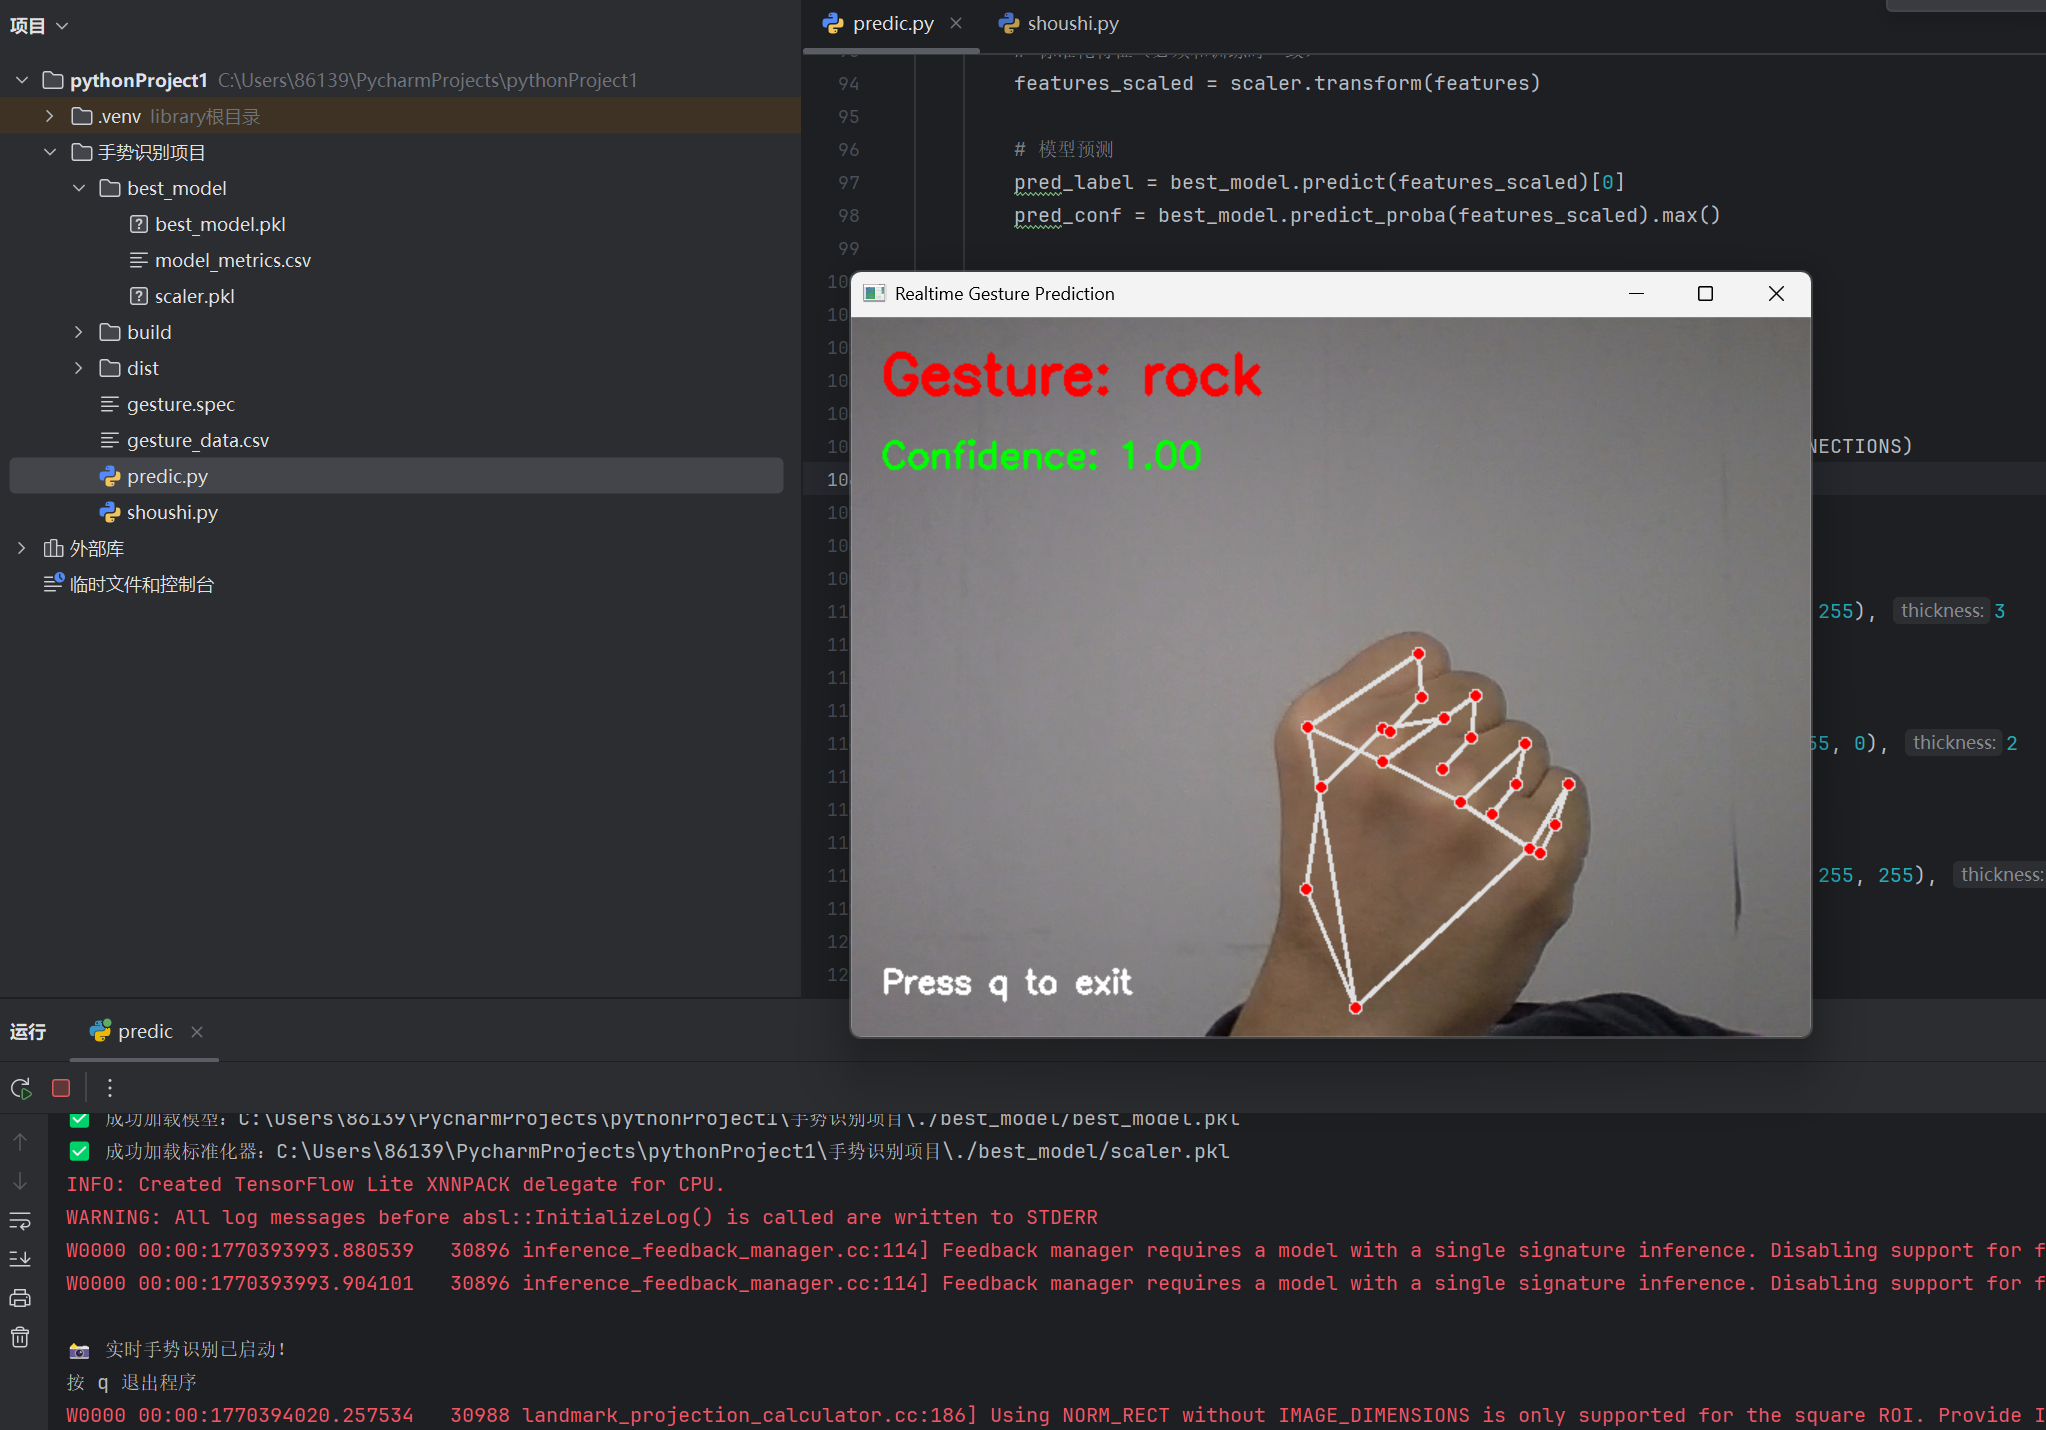Close the predic.py editor tab

[956, 23]
